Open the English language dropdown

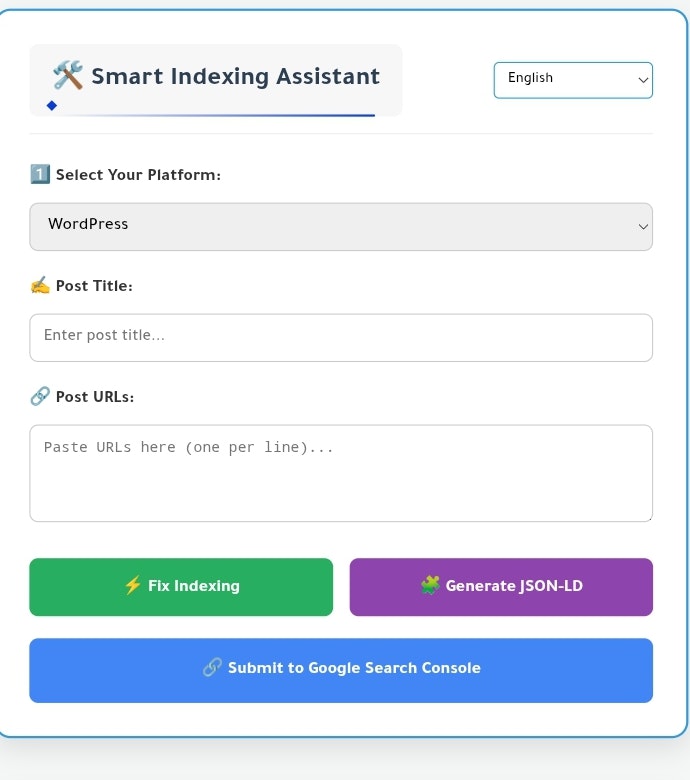click(572, 80)
